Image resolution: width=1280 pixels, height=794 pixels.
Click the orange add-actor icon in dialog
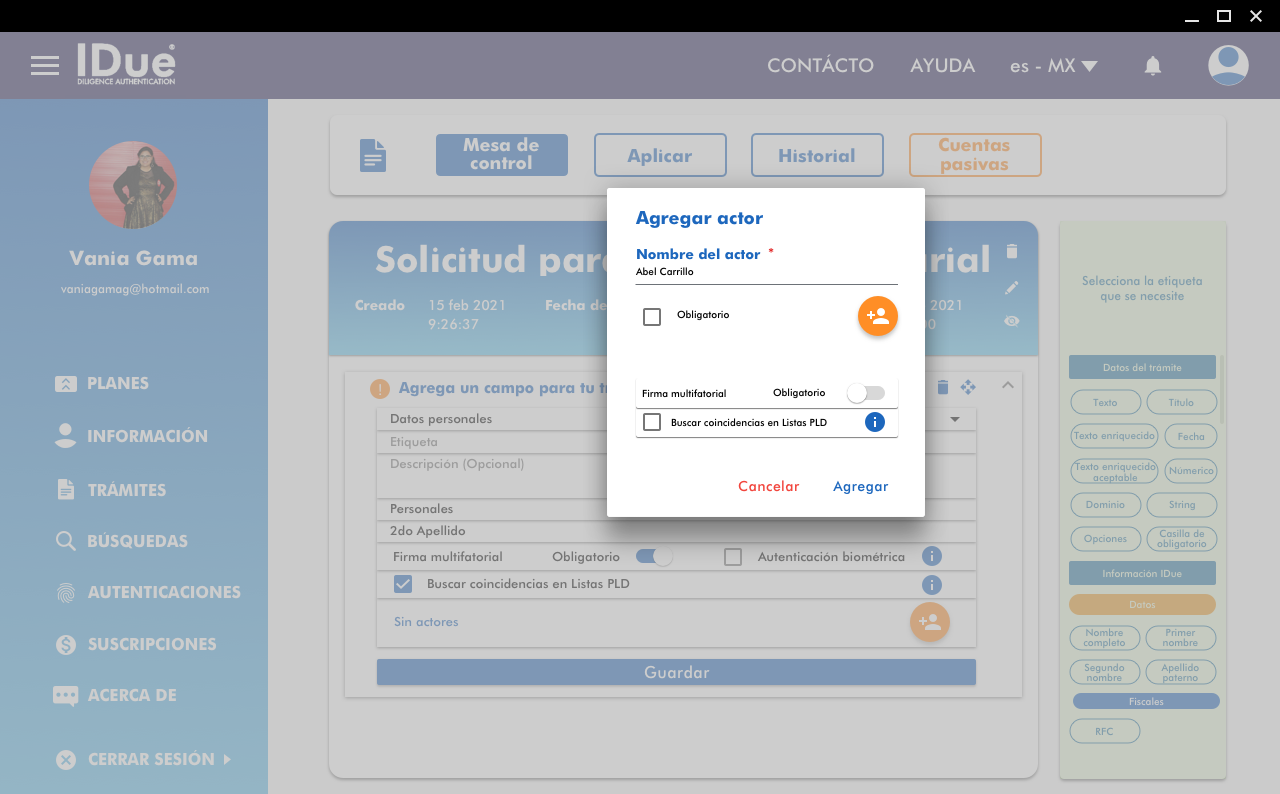[877, 316]
